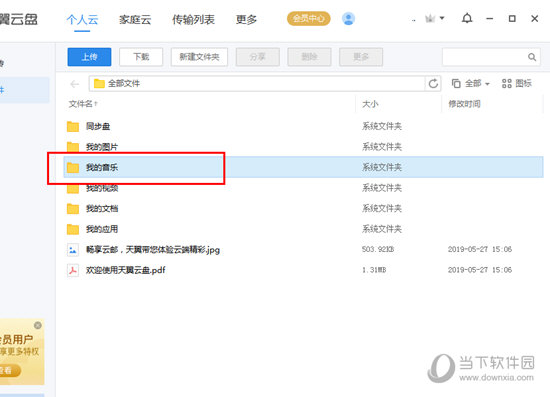
Task: Maximize the cloud disk window
Action: click(512, 19)
